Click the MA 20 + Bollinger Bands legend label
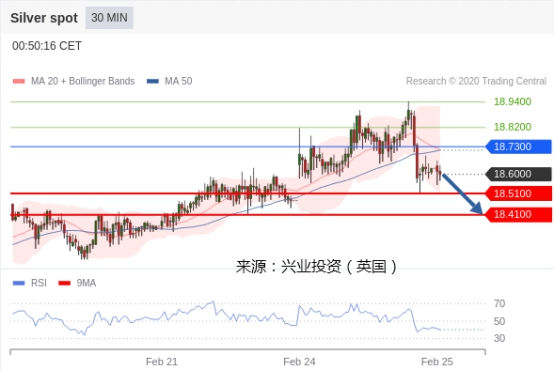The width and height of the screenshot is (554, 371). [83, 81]
